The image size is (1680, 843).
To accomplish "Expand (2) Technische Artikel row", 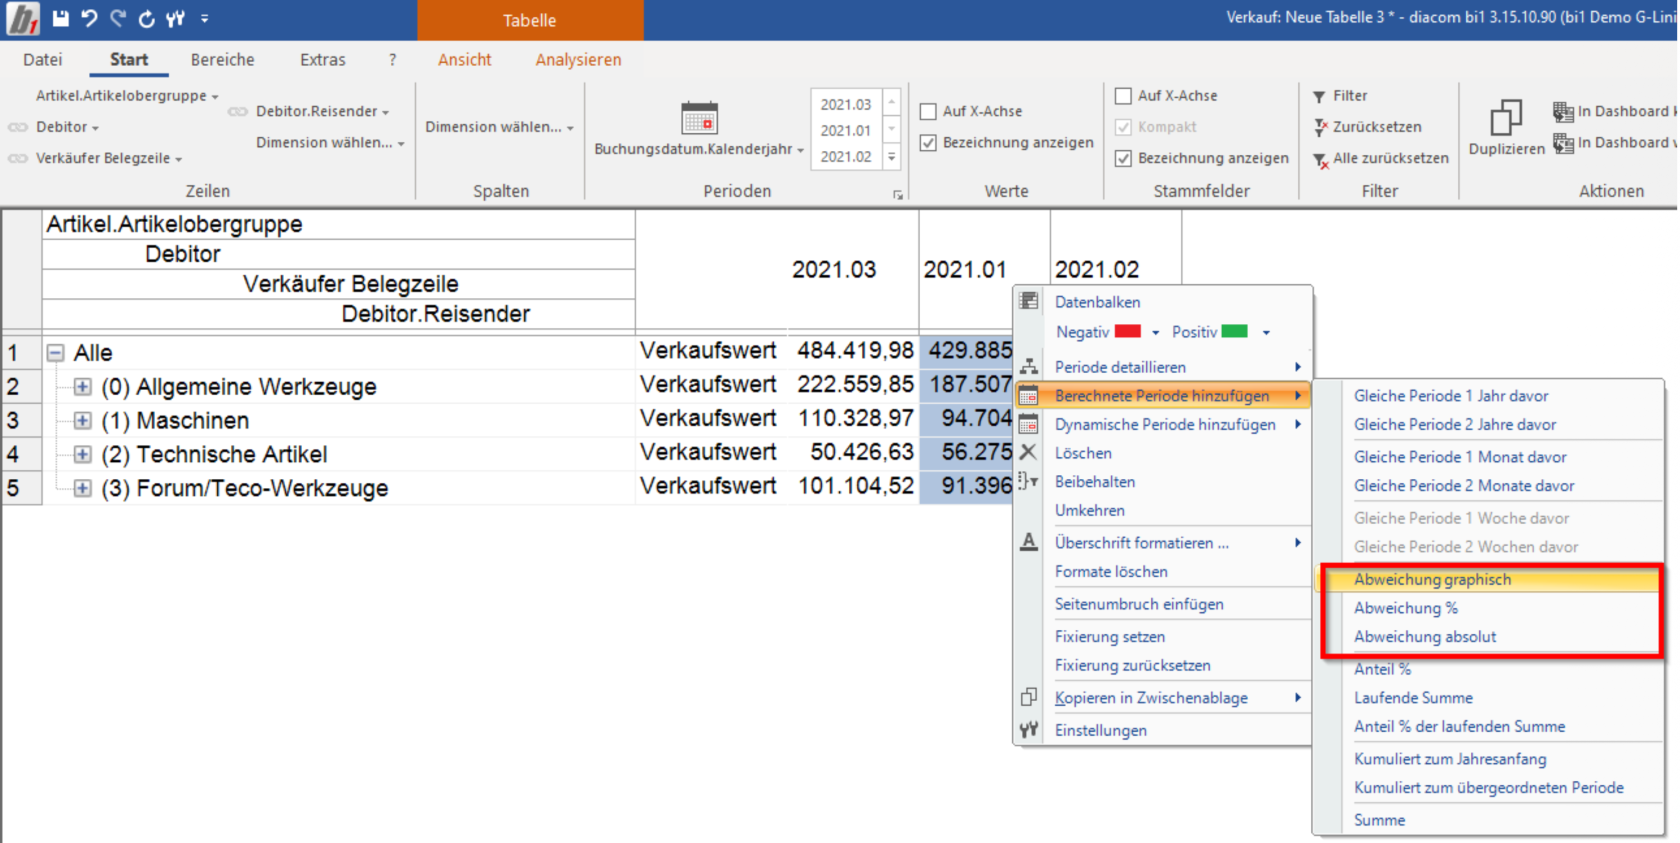I will click(83, 455).
